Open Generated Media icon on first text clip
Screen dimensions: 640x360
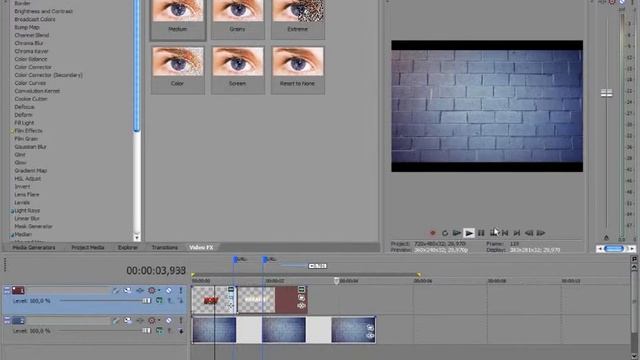pyautogui.click(x=231, y=289)
